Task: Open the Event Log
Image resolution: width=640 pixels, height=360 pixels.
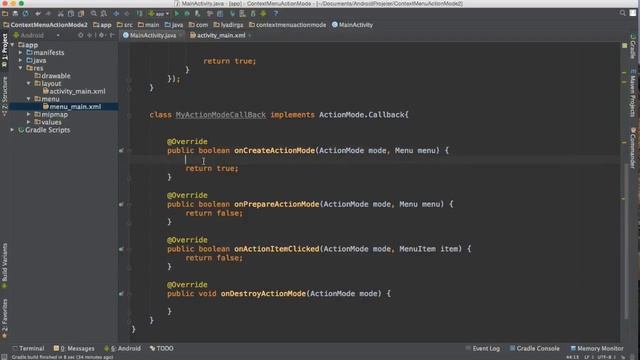Action: 482,349
